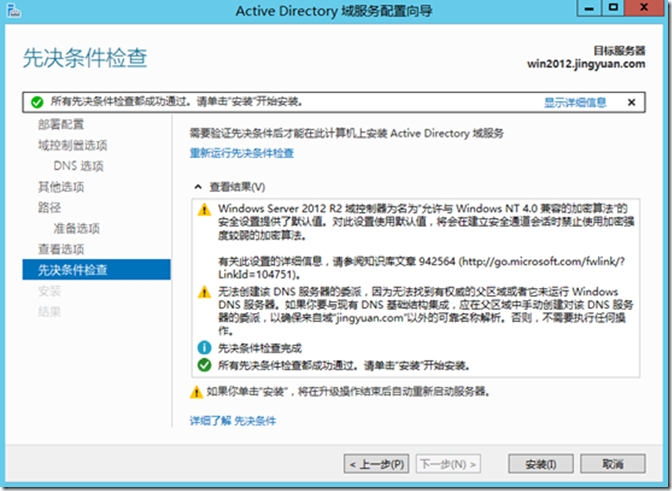The width and height of the screenshot is (672, 491).
Task: Click 重新运行先决条件检查 link
Action: pyautogui.click(x=242, y=153)
